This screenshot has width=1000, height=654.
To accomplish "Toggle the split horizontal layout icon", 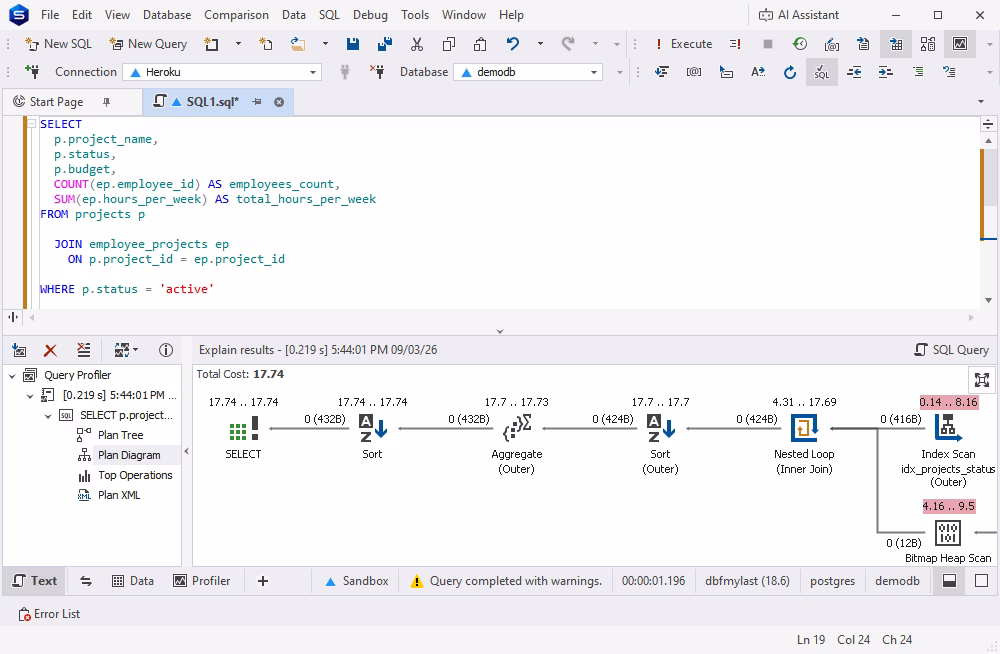I will point(950,581).
